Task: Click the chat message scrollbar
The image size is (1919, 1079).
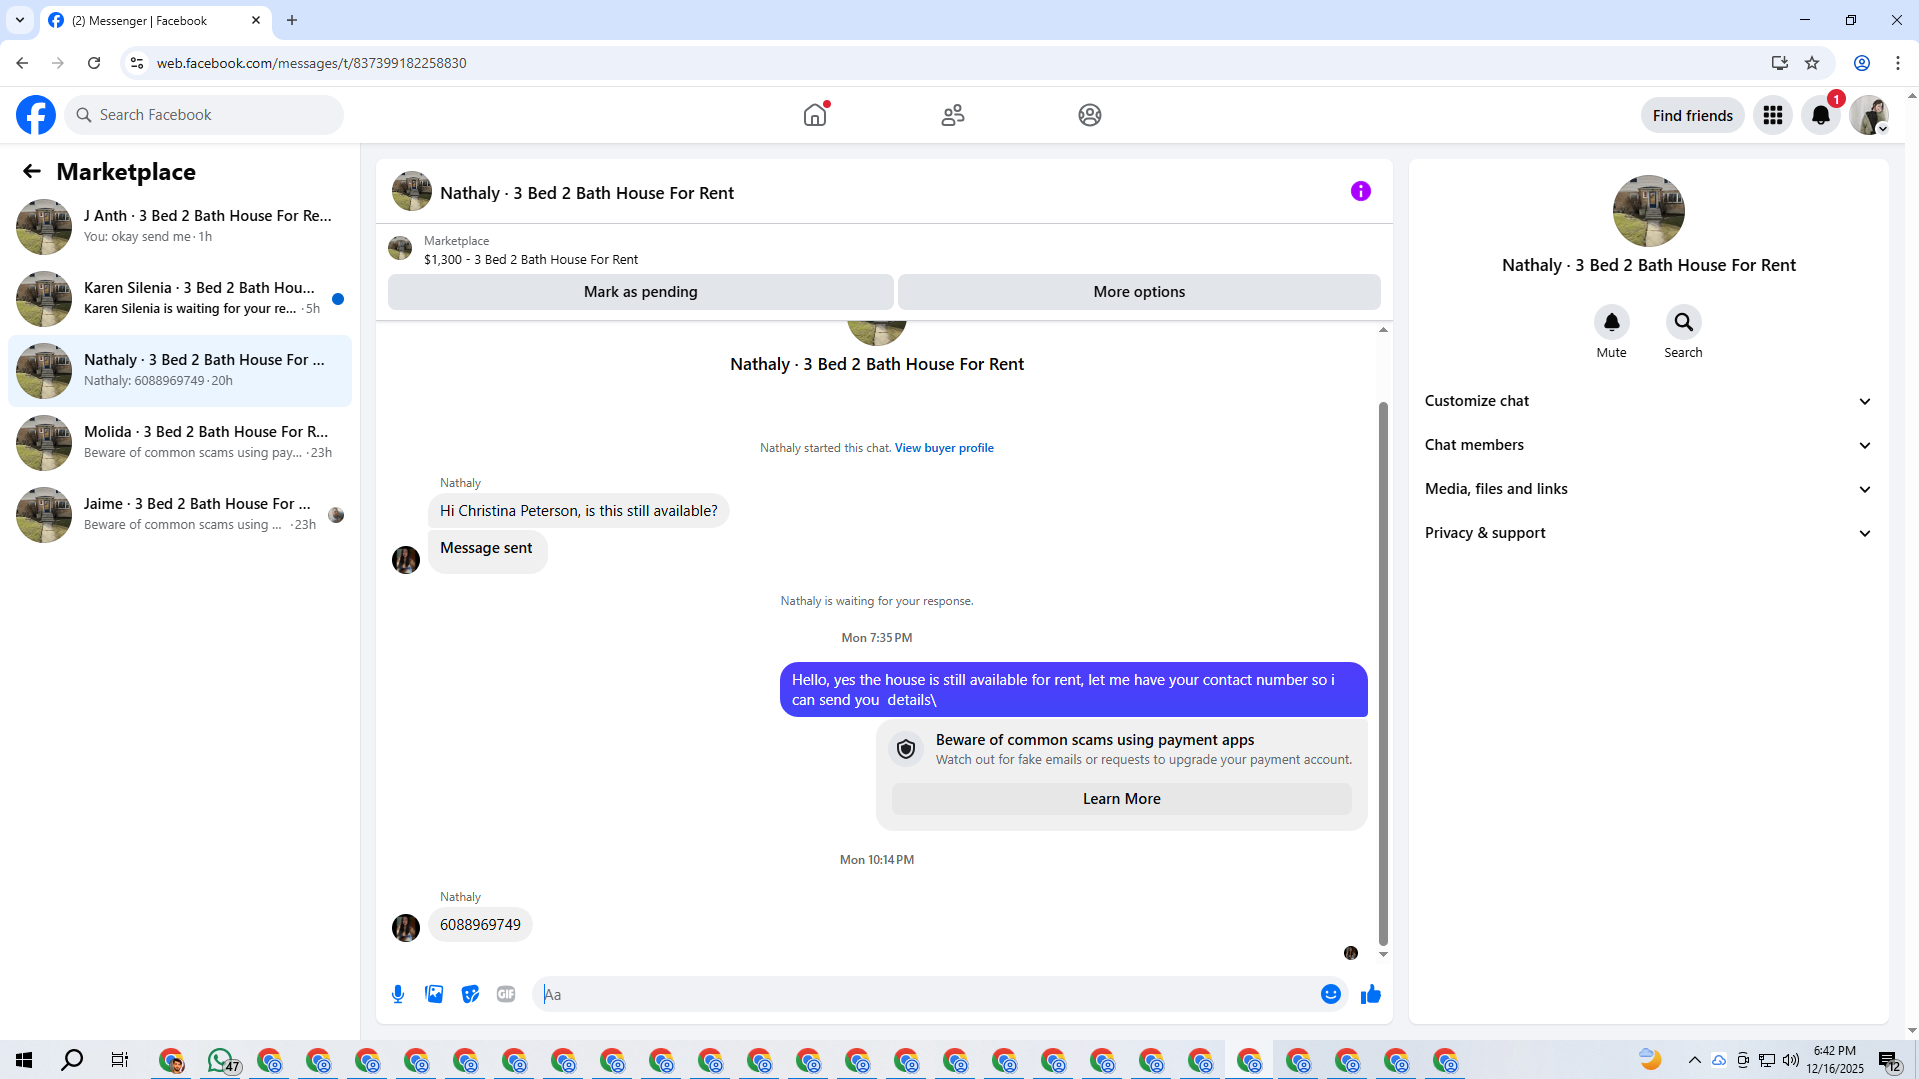Action: 1383,672
